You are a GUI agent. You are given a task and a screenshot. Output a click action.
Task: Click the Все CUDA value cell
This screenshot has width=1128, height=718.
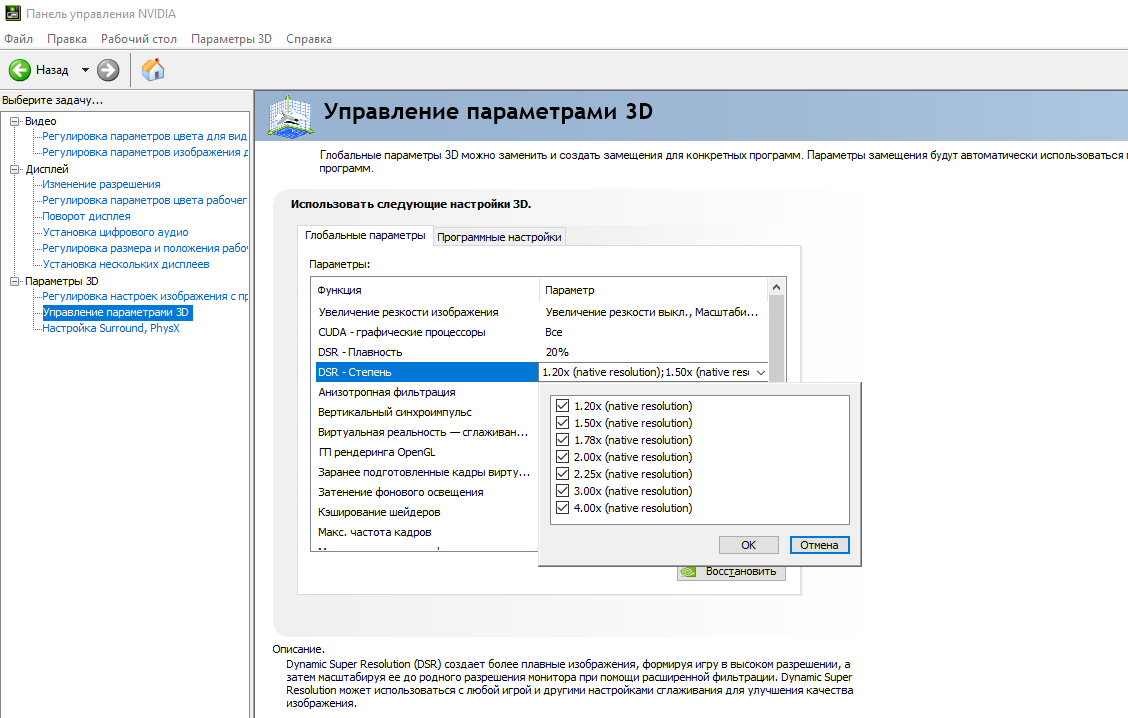pos(554,332)
